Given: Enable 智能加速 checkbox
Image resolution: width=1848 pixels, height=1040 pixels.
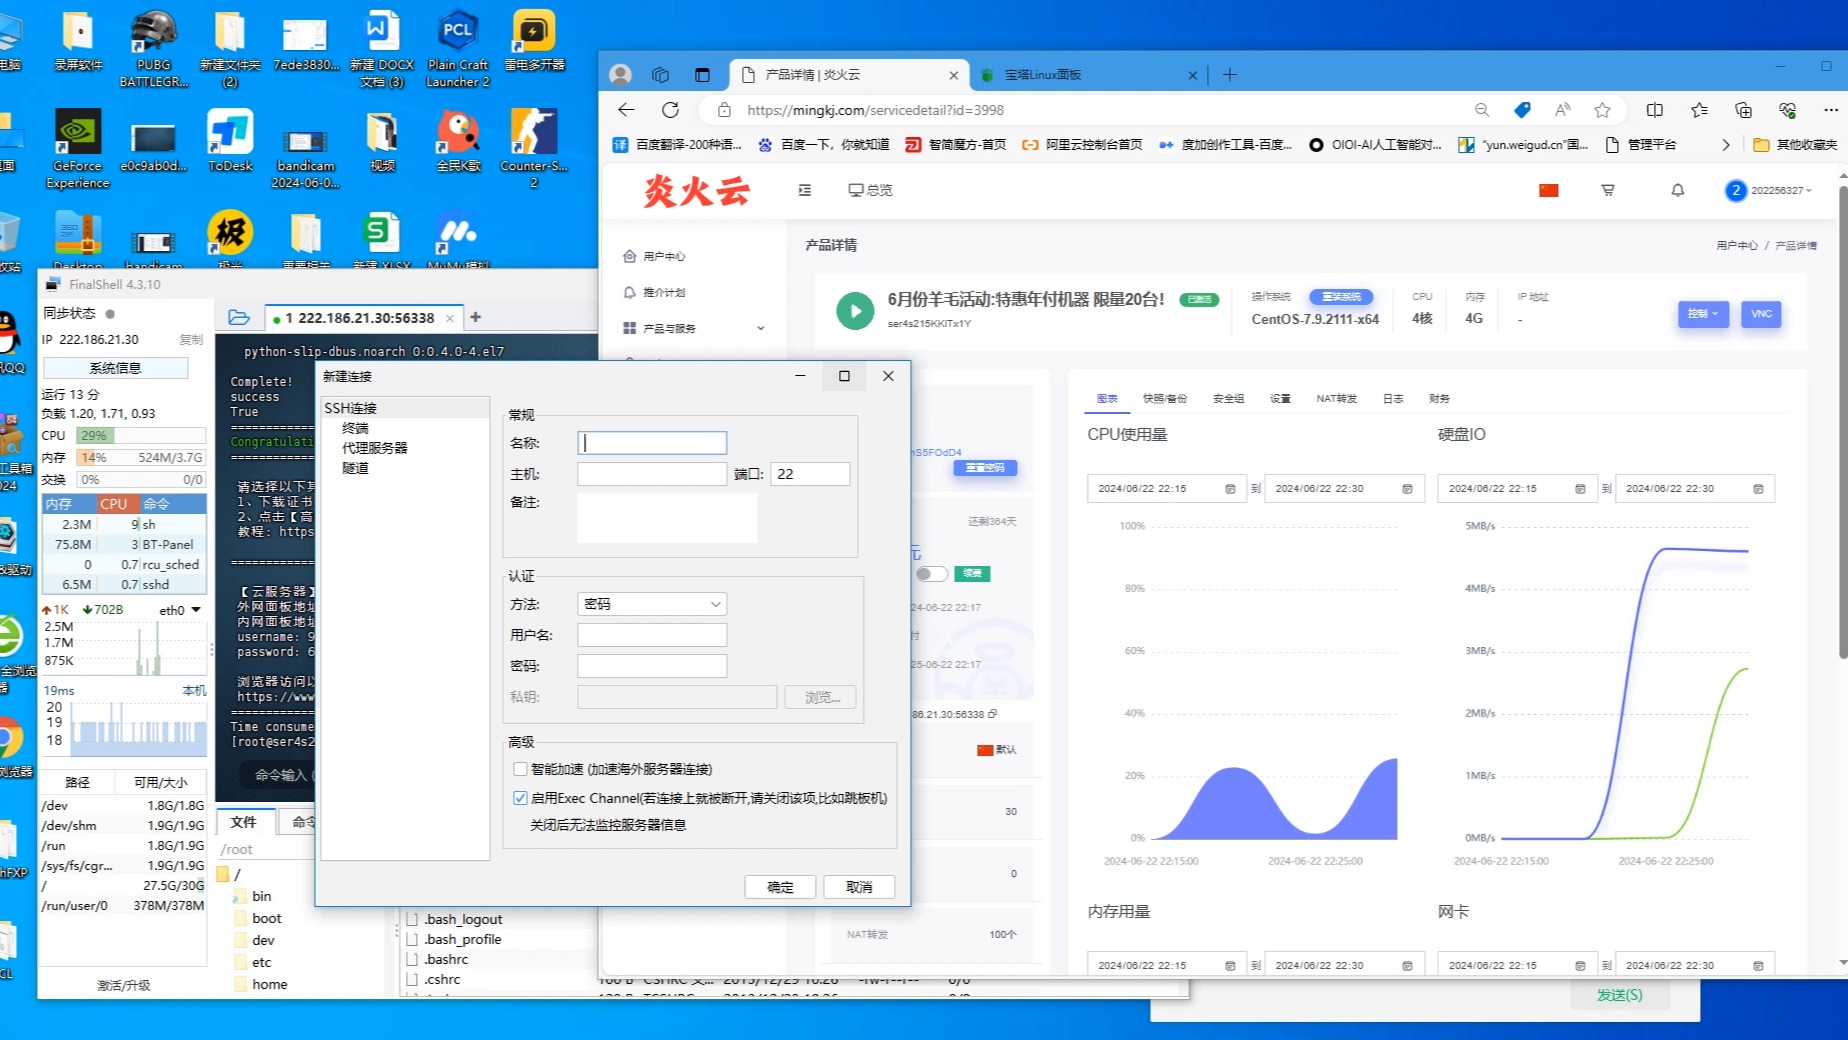Looking at the screenshot, I should [520, 769].
